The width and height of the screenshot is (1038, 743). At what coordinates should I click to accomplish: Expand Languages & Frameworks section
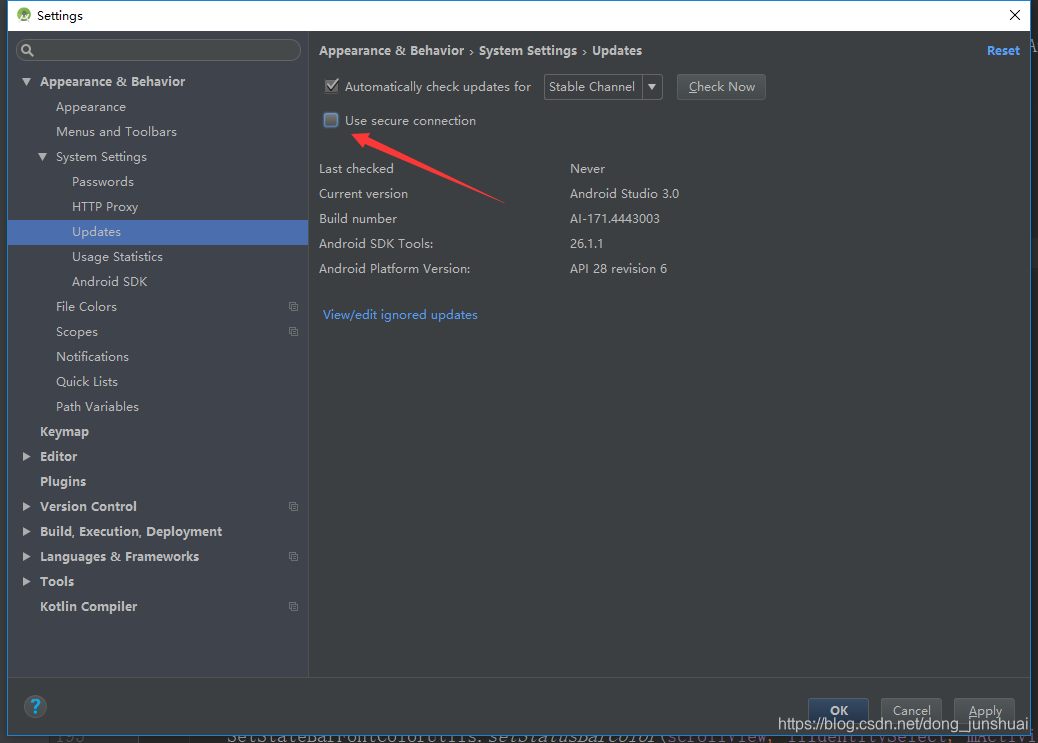coord(26,557)
